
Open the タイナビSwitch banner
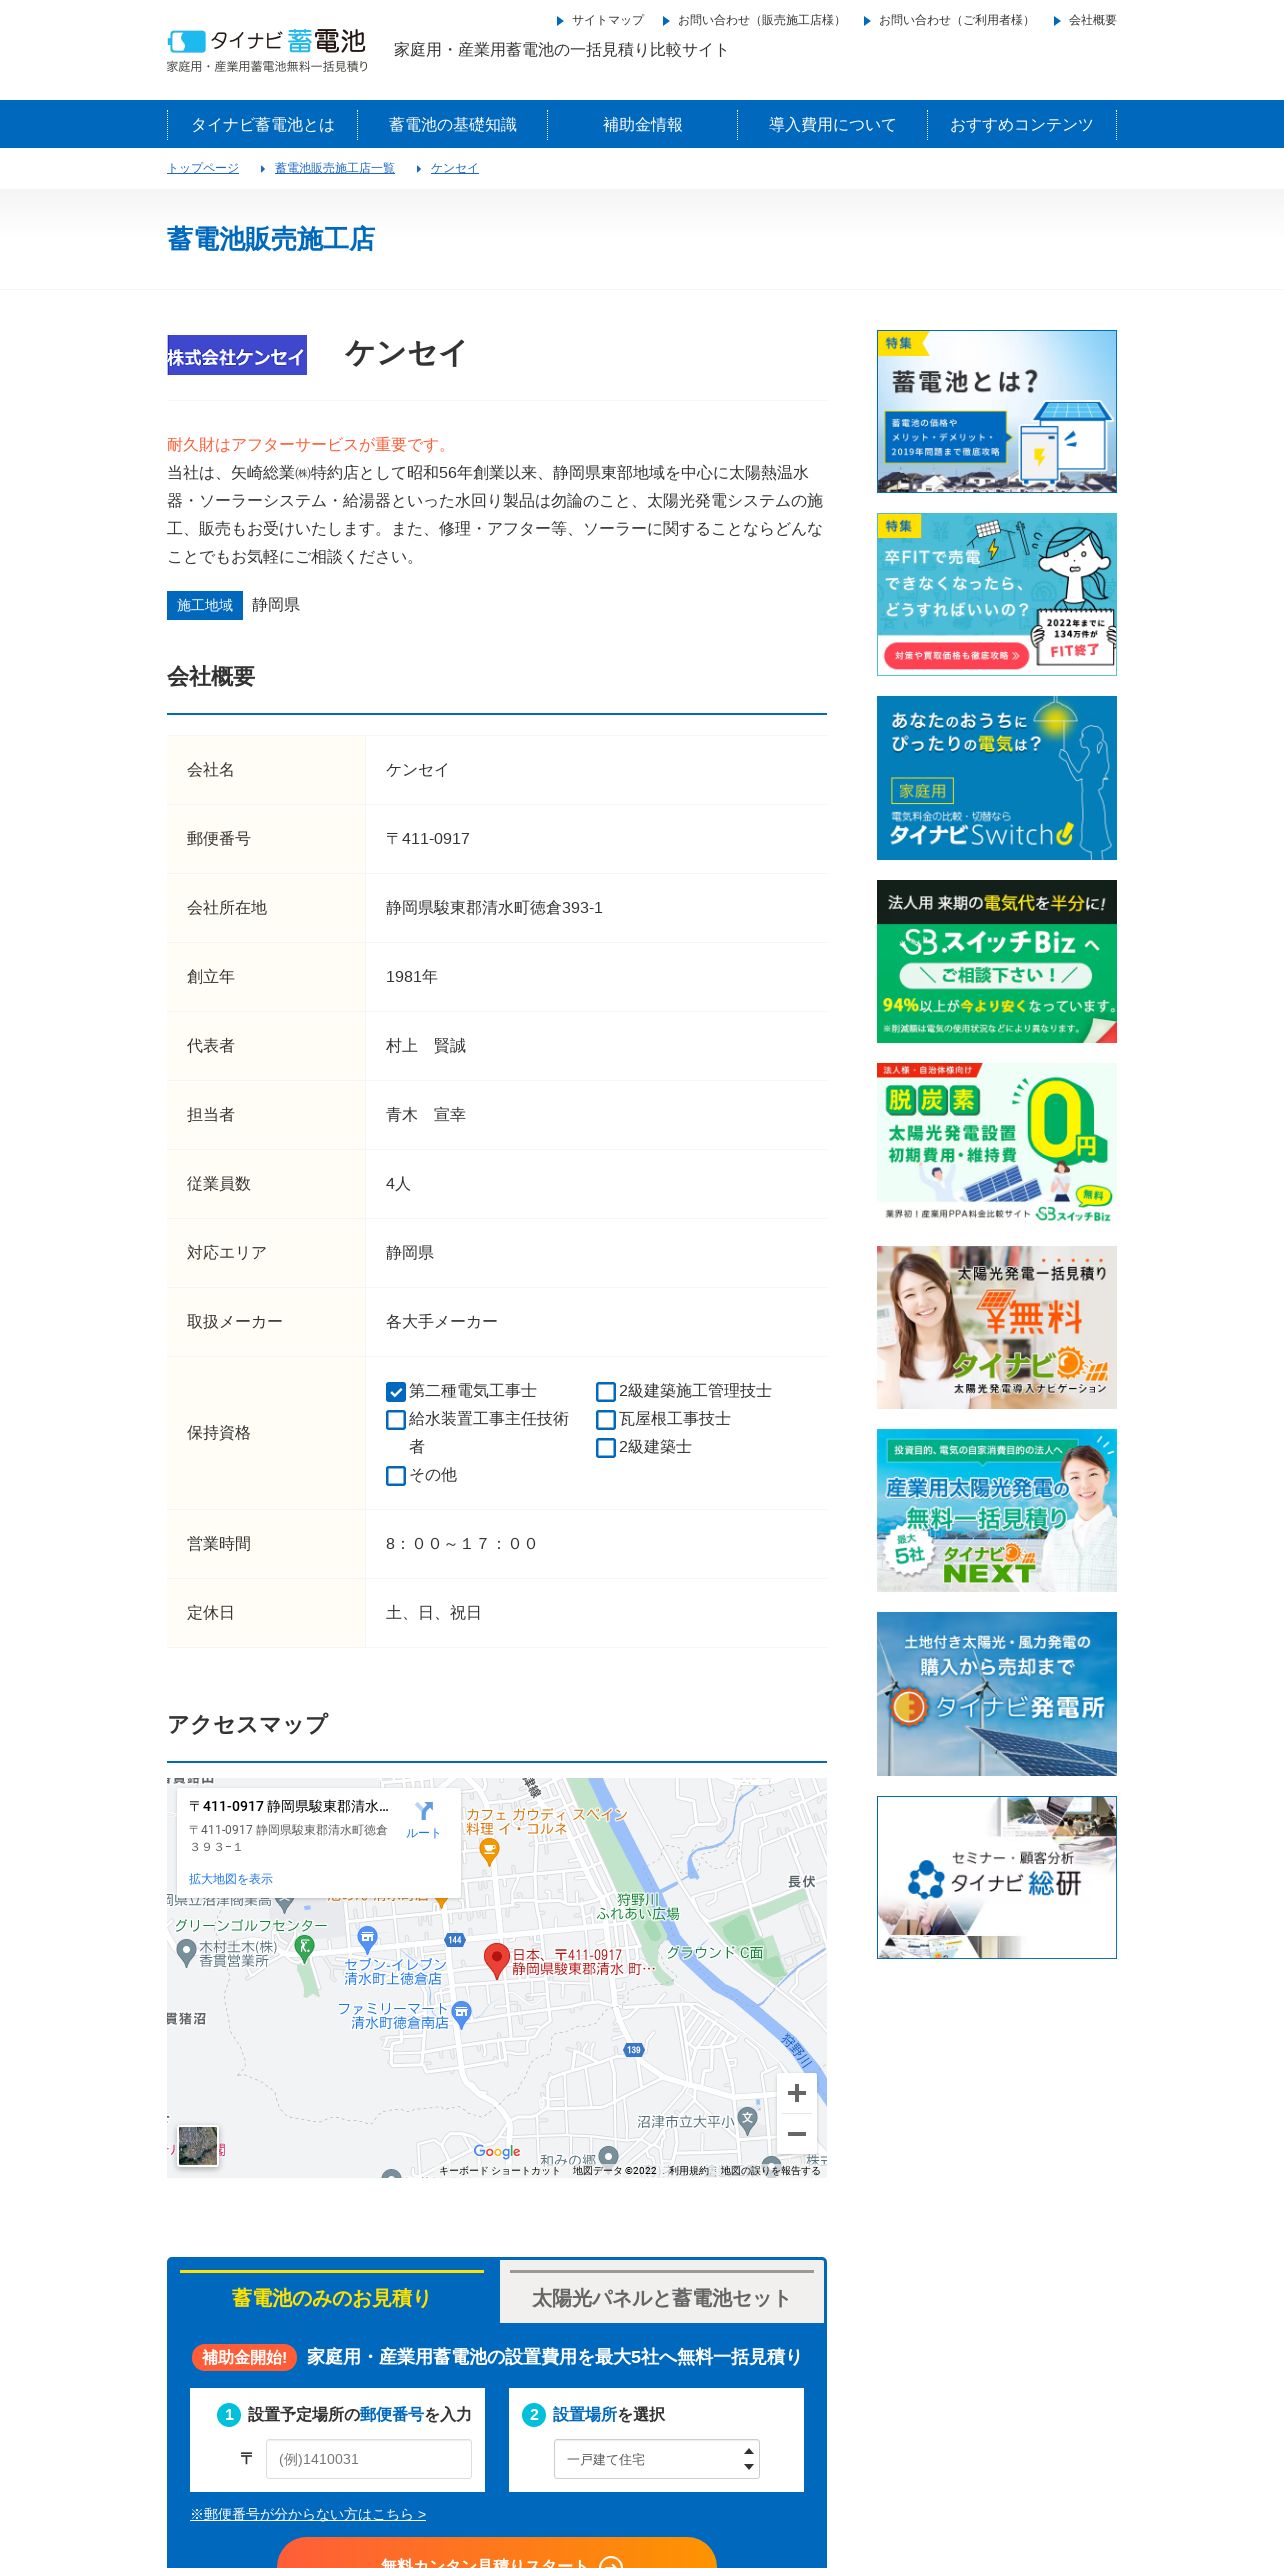click(997, 778)
